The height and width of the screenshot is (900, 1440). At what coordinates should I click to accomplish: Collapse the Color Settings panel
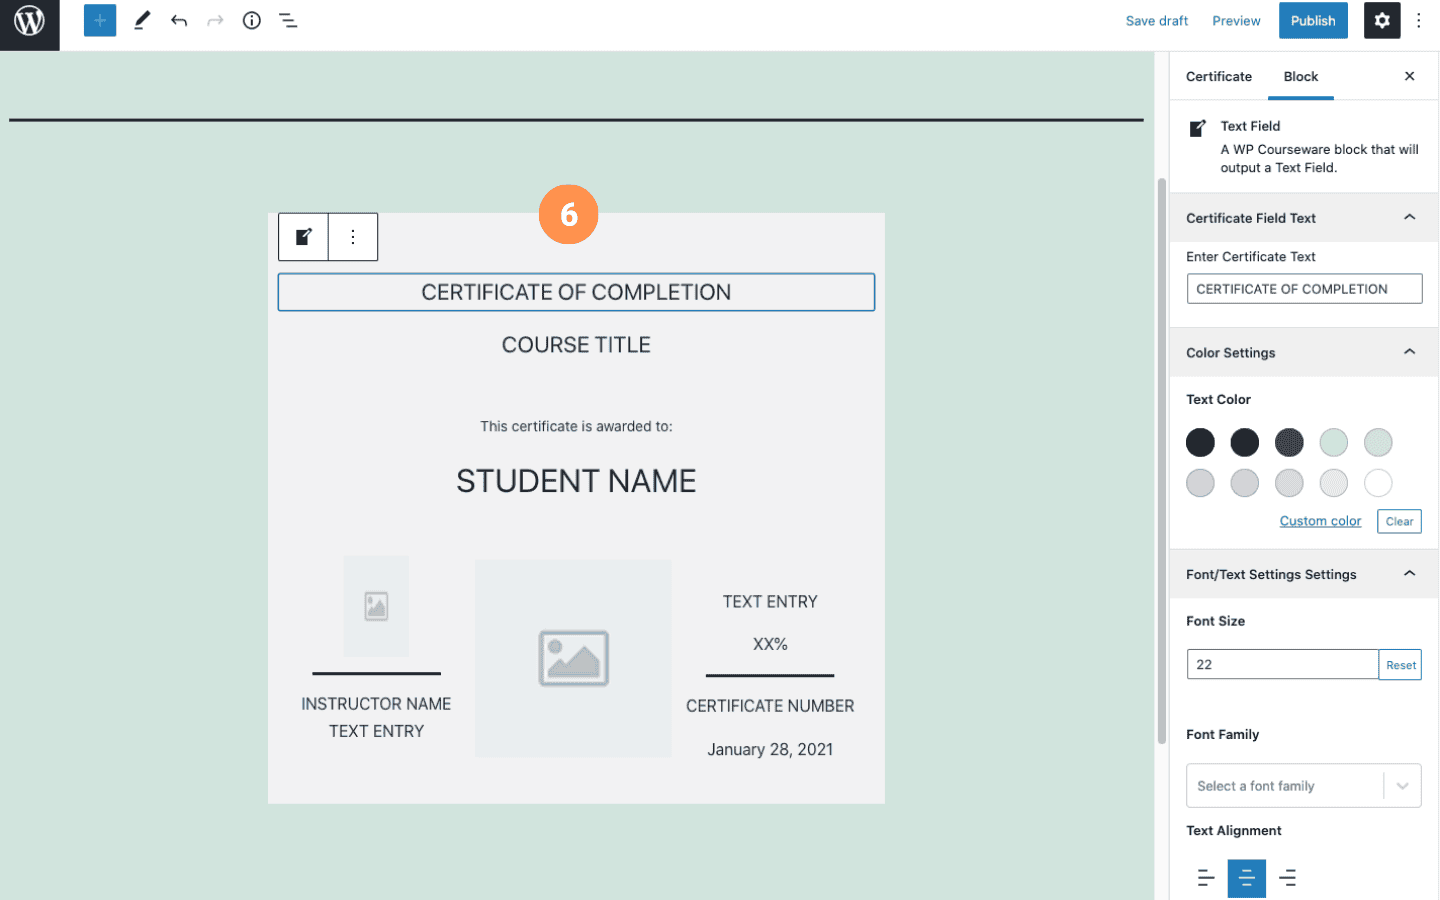1304,353
